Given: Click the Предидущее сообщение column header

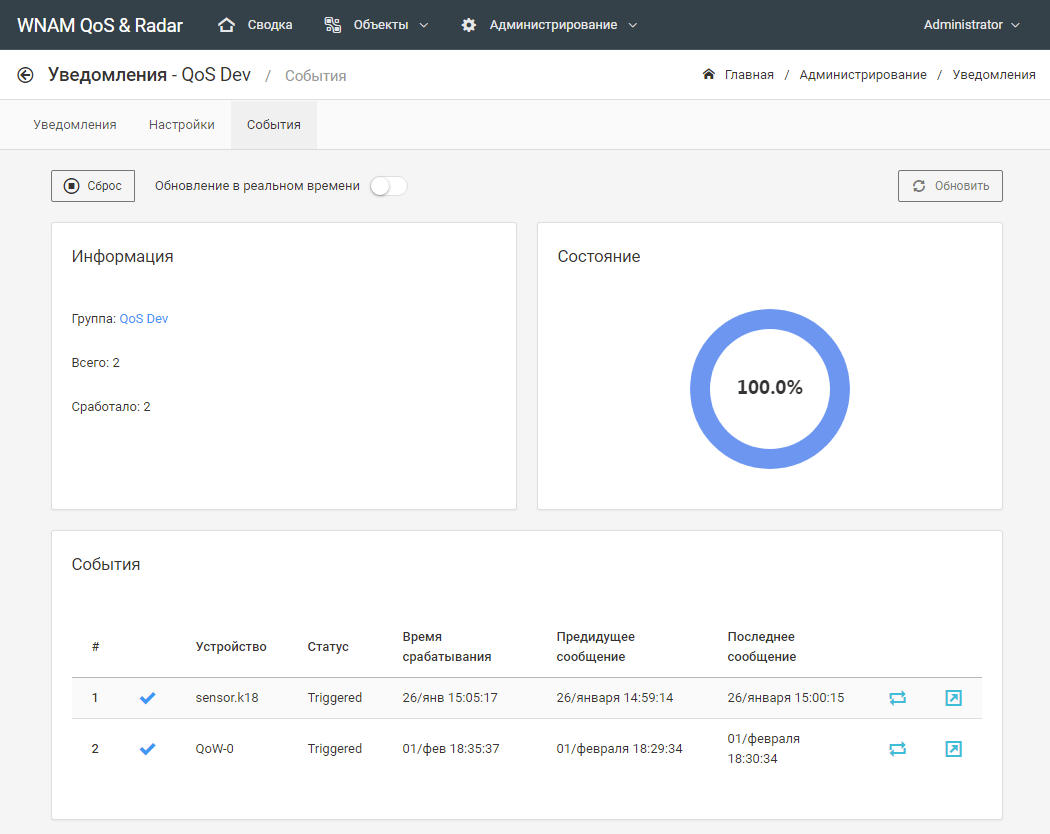Looking at the screenshot, I should coord(595,646).
